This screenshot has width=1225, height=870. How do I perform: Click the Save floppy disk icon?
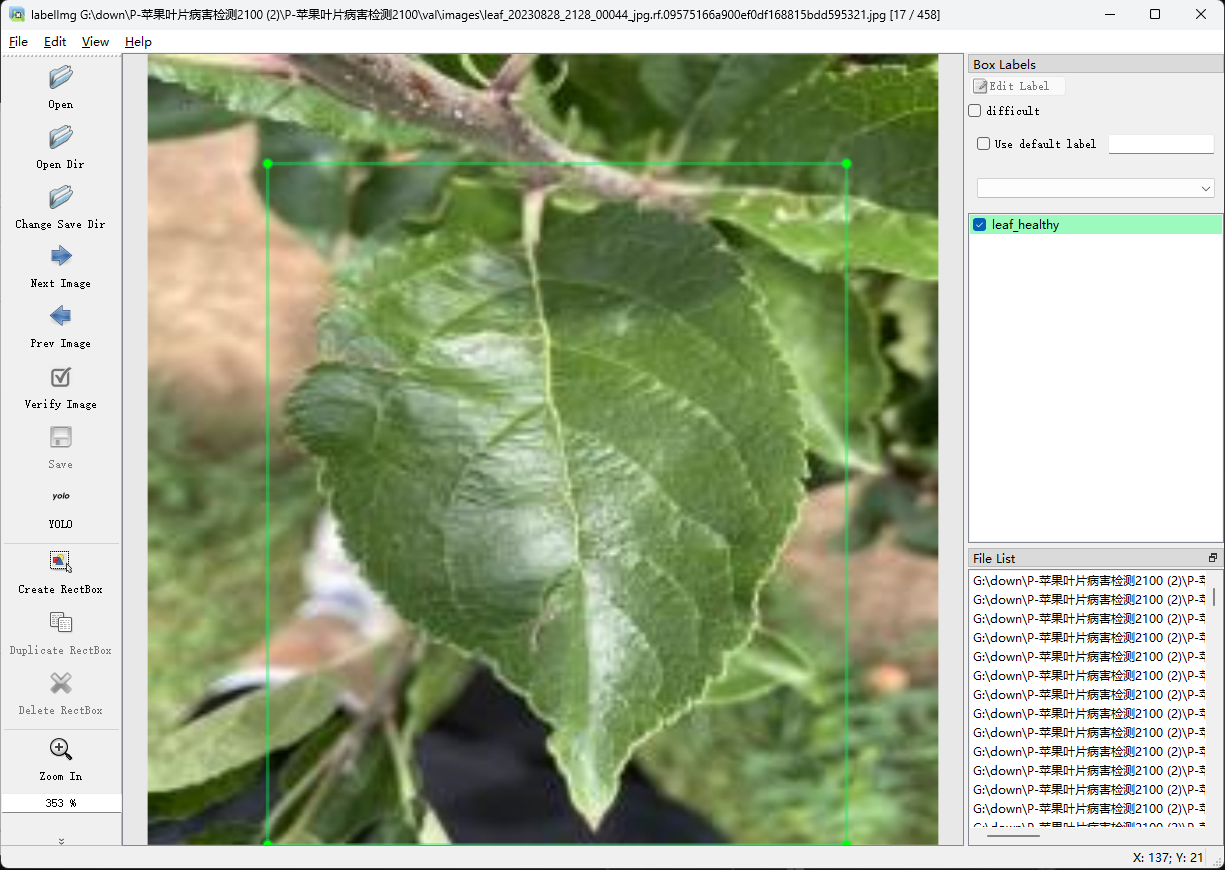[x=61, y=437]
